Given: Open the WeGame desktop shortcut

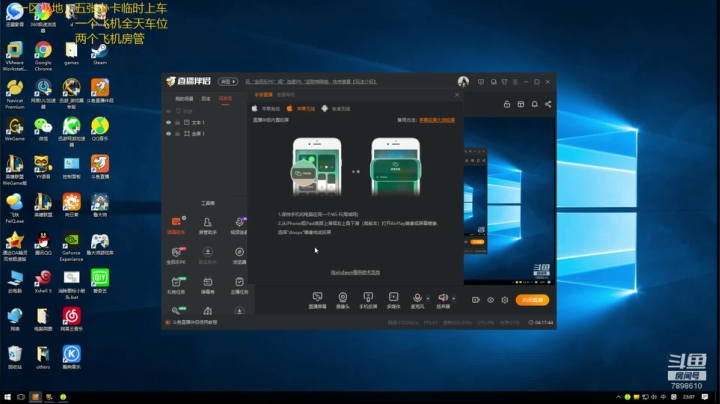Looking at the screenshot, I should [15, 129].
